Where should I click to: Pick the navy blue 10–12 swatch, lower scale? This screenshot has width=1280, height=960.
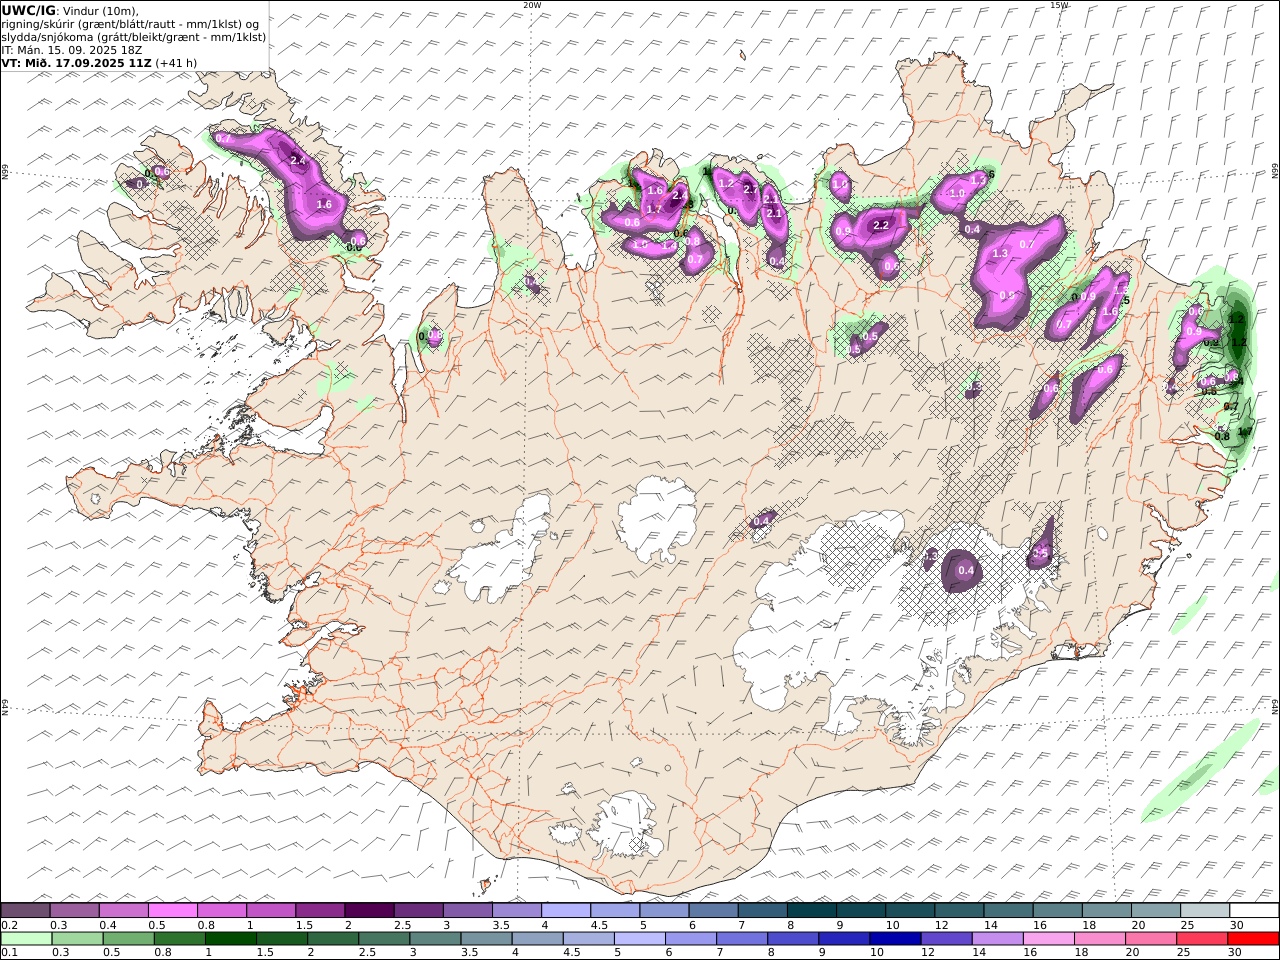(894, 938)
